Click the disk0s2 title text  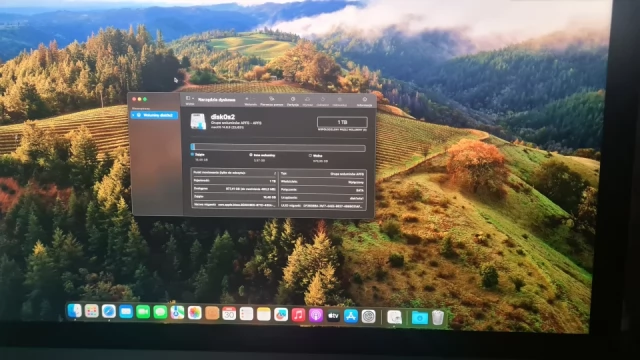(x=223, y=117)
